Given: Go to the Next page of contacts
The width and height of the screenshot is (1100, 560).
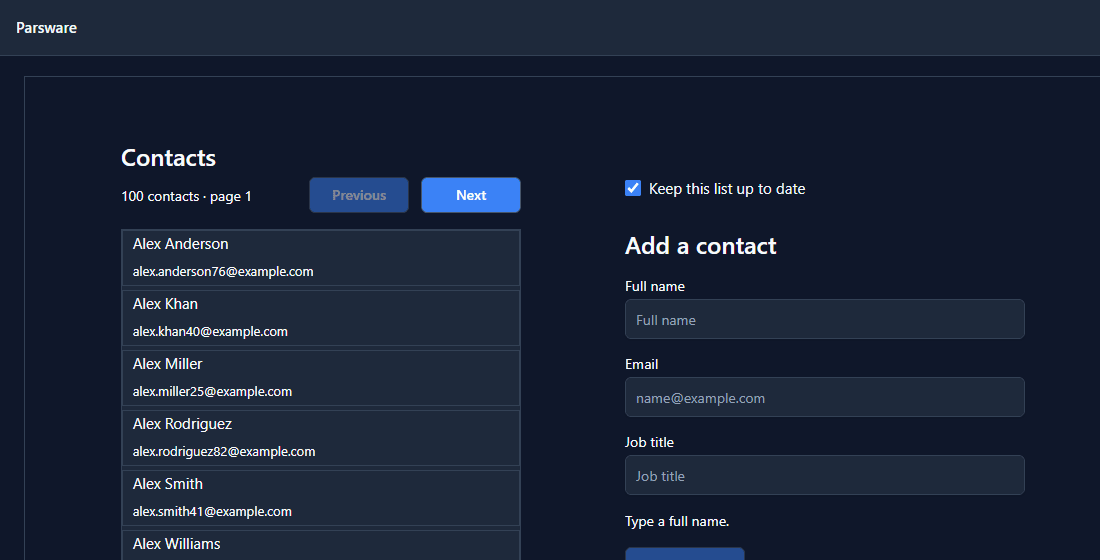Looking at the screenshot, I should pyautogui.click(x=471, y=195).
